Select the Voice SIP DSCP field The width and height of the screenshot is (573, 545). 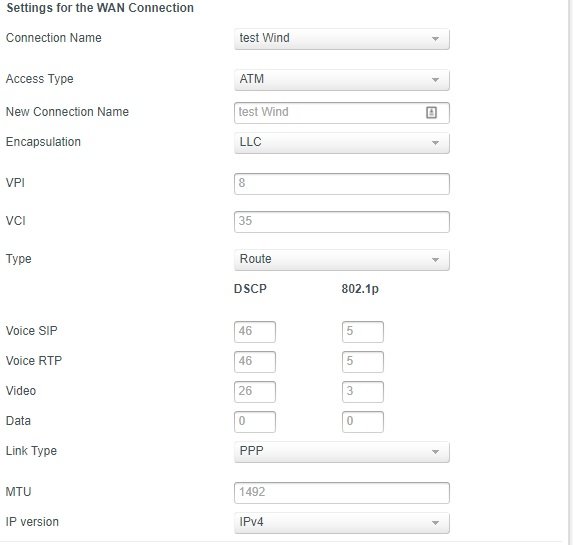click(x=255, y=332)
